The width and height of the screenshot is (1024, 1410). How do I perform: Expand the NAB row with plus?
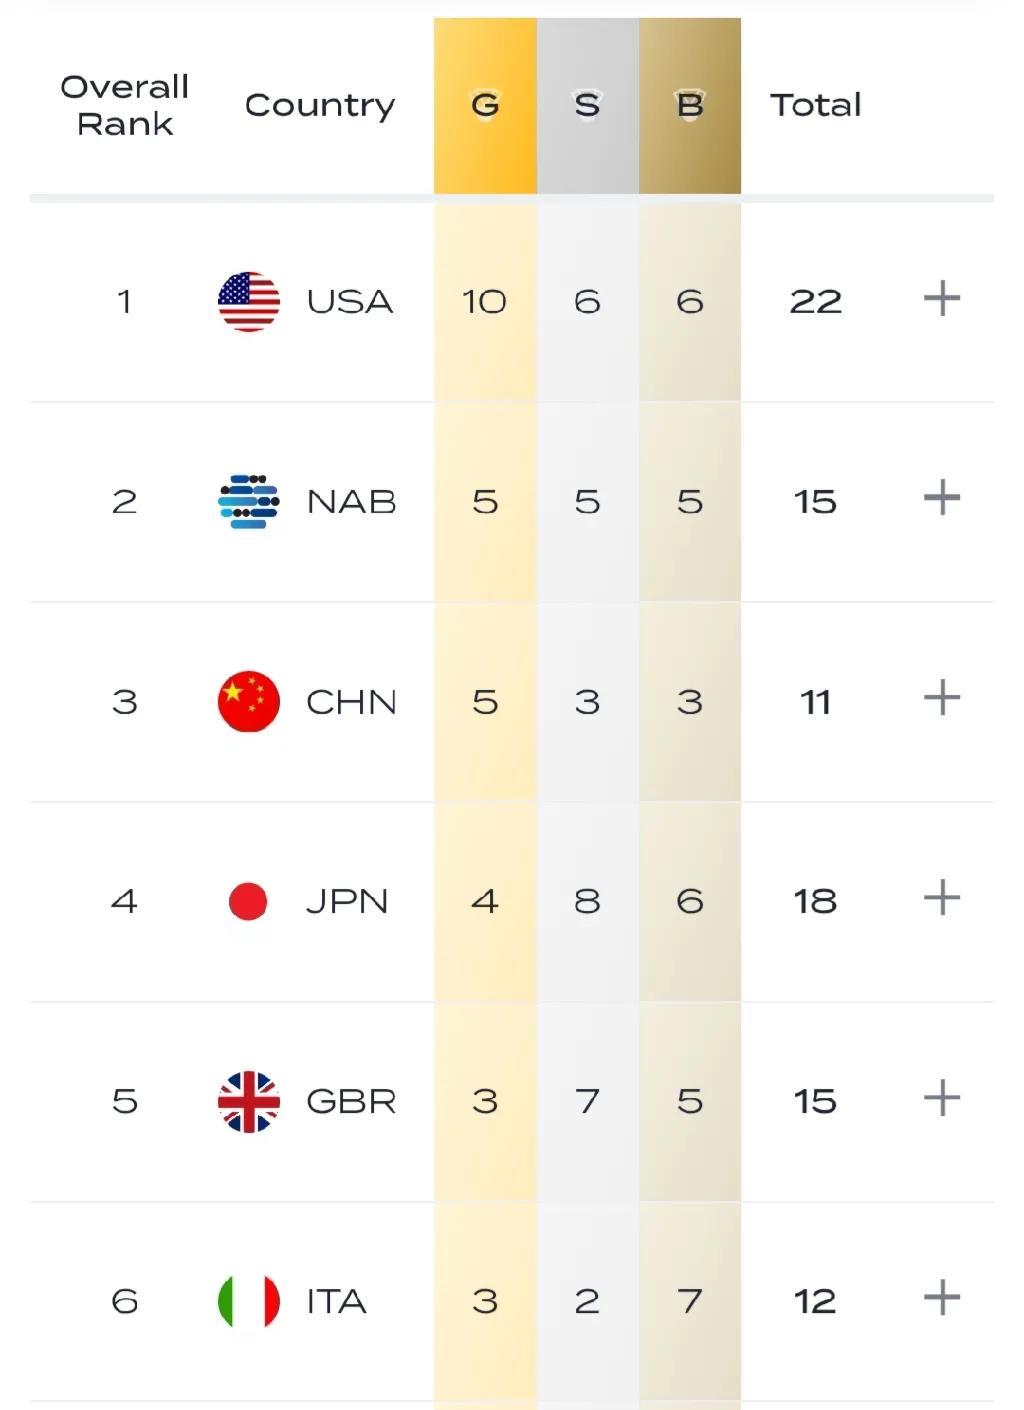941,498
